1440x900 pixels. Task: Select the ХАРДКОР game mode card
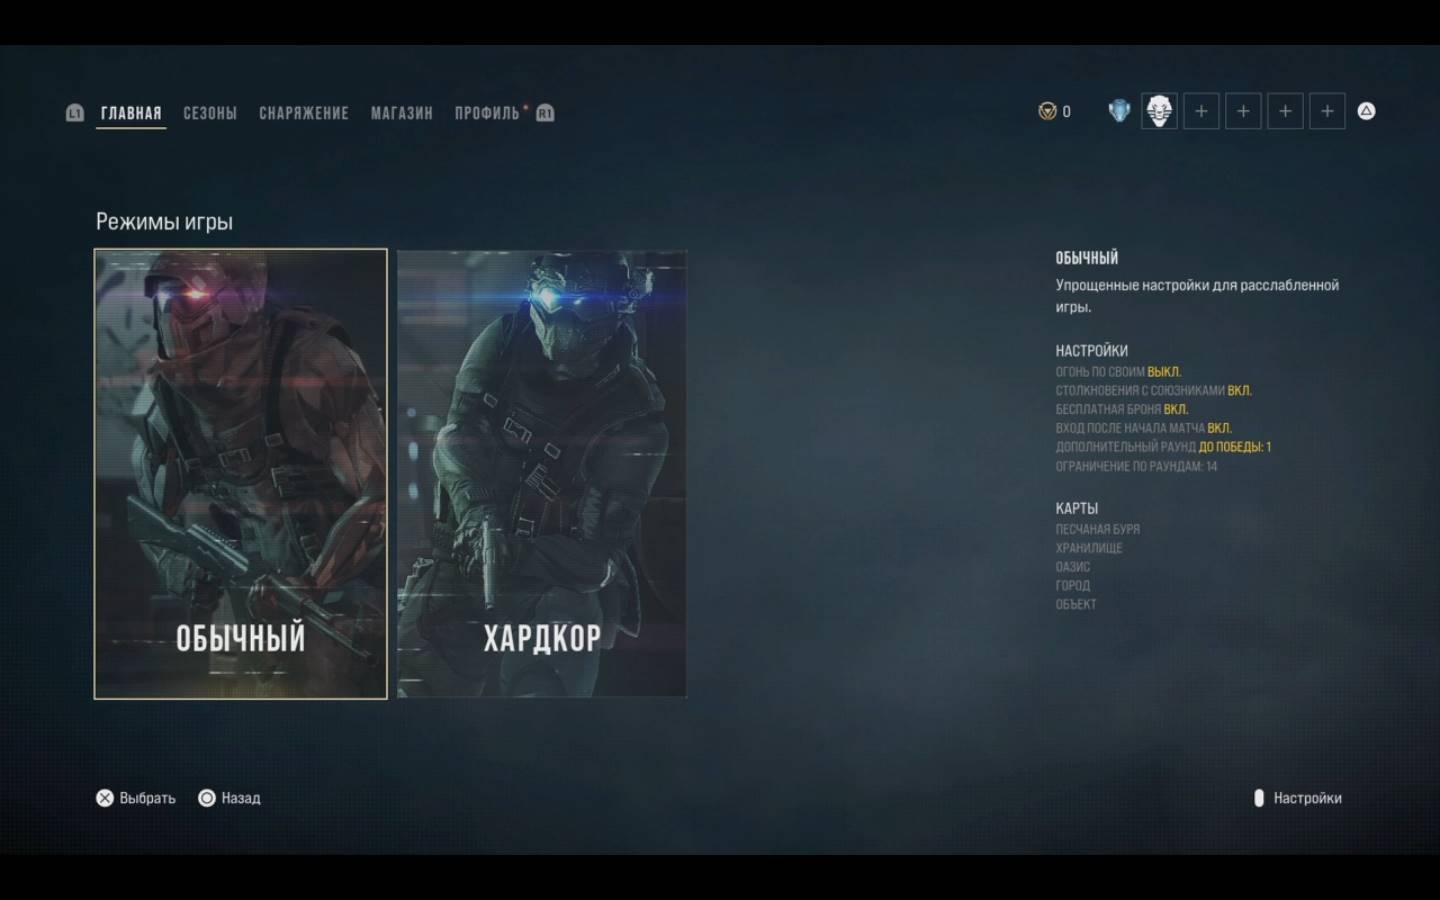(x=542, y=474)
